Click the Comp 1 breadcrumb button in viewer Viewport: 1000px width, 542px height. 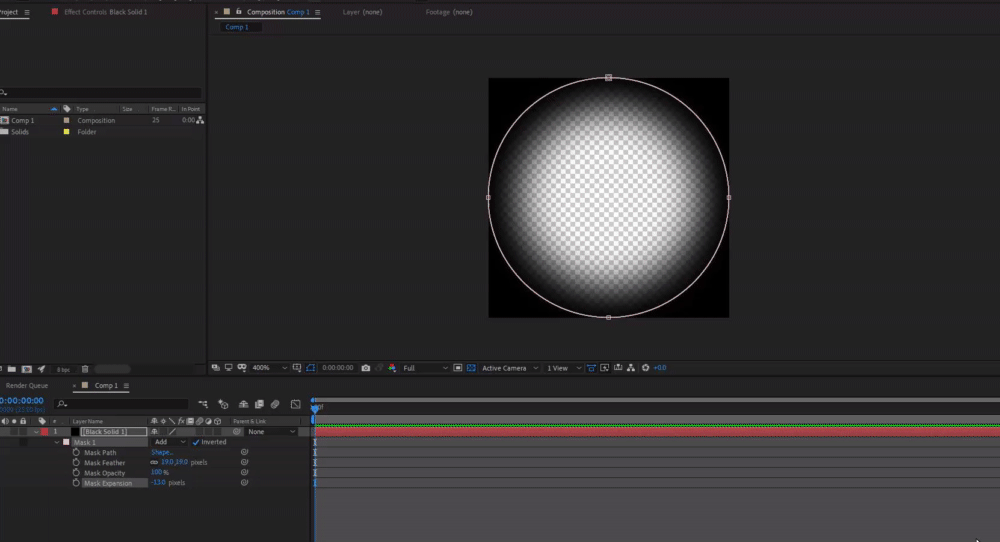[x=237, y=28]
